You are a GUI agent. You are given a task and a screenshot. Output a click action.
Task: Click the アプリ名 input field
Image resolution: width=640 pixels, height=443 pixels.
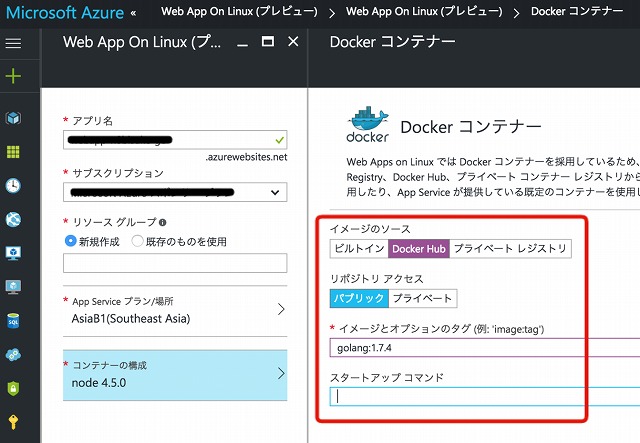175,140
